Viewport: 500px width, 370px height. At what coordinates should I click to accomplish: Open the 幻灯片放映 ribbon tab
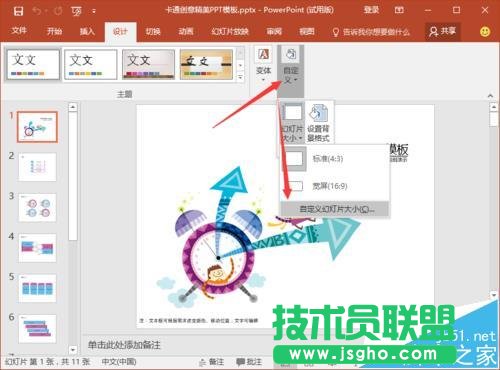(230, 32)
